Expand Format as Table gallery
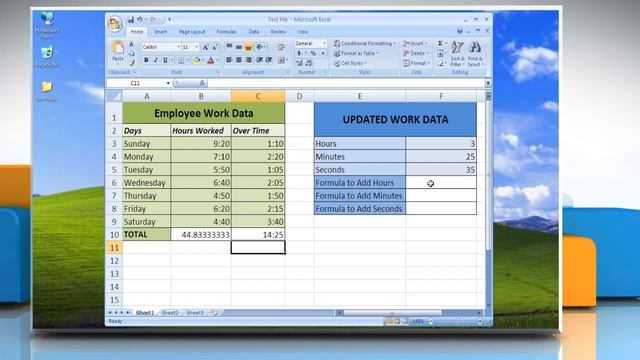The width and height of the screenshot is (640, 360). pos(356,53)
